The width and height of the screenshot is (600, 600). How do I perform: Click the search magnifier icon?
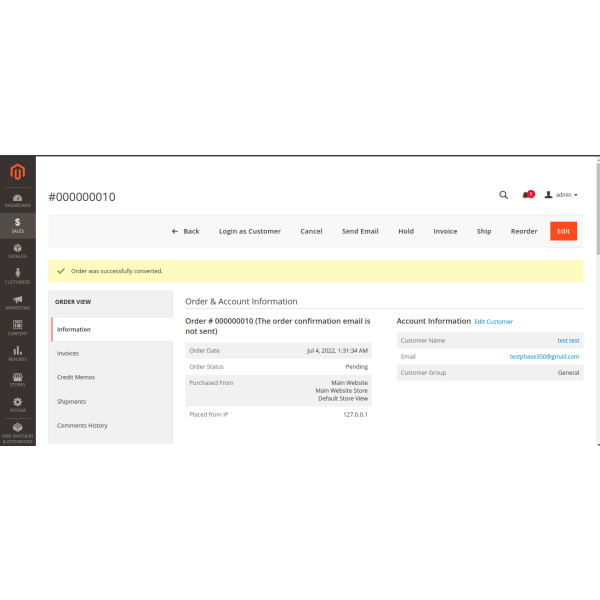click(x=503, y=195)
